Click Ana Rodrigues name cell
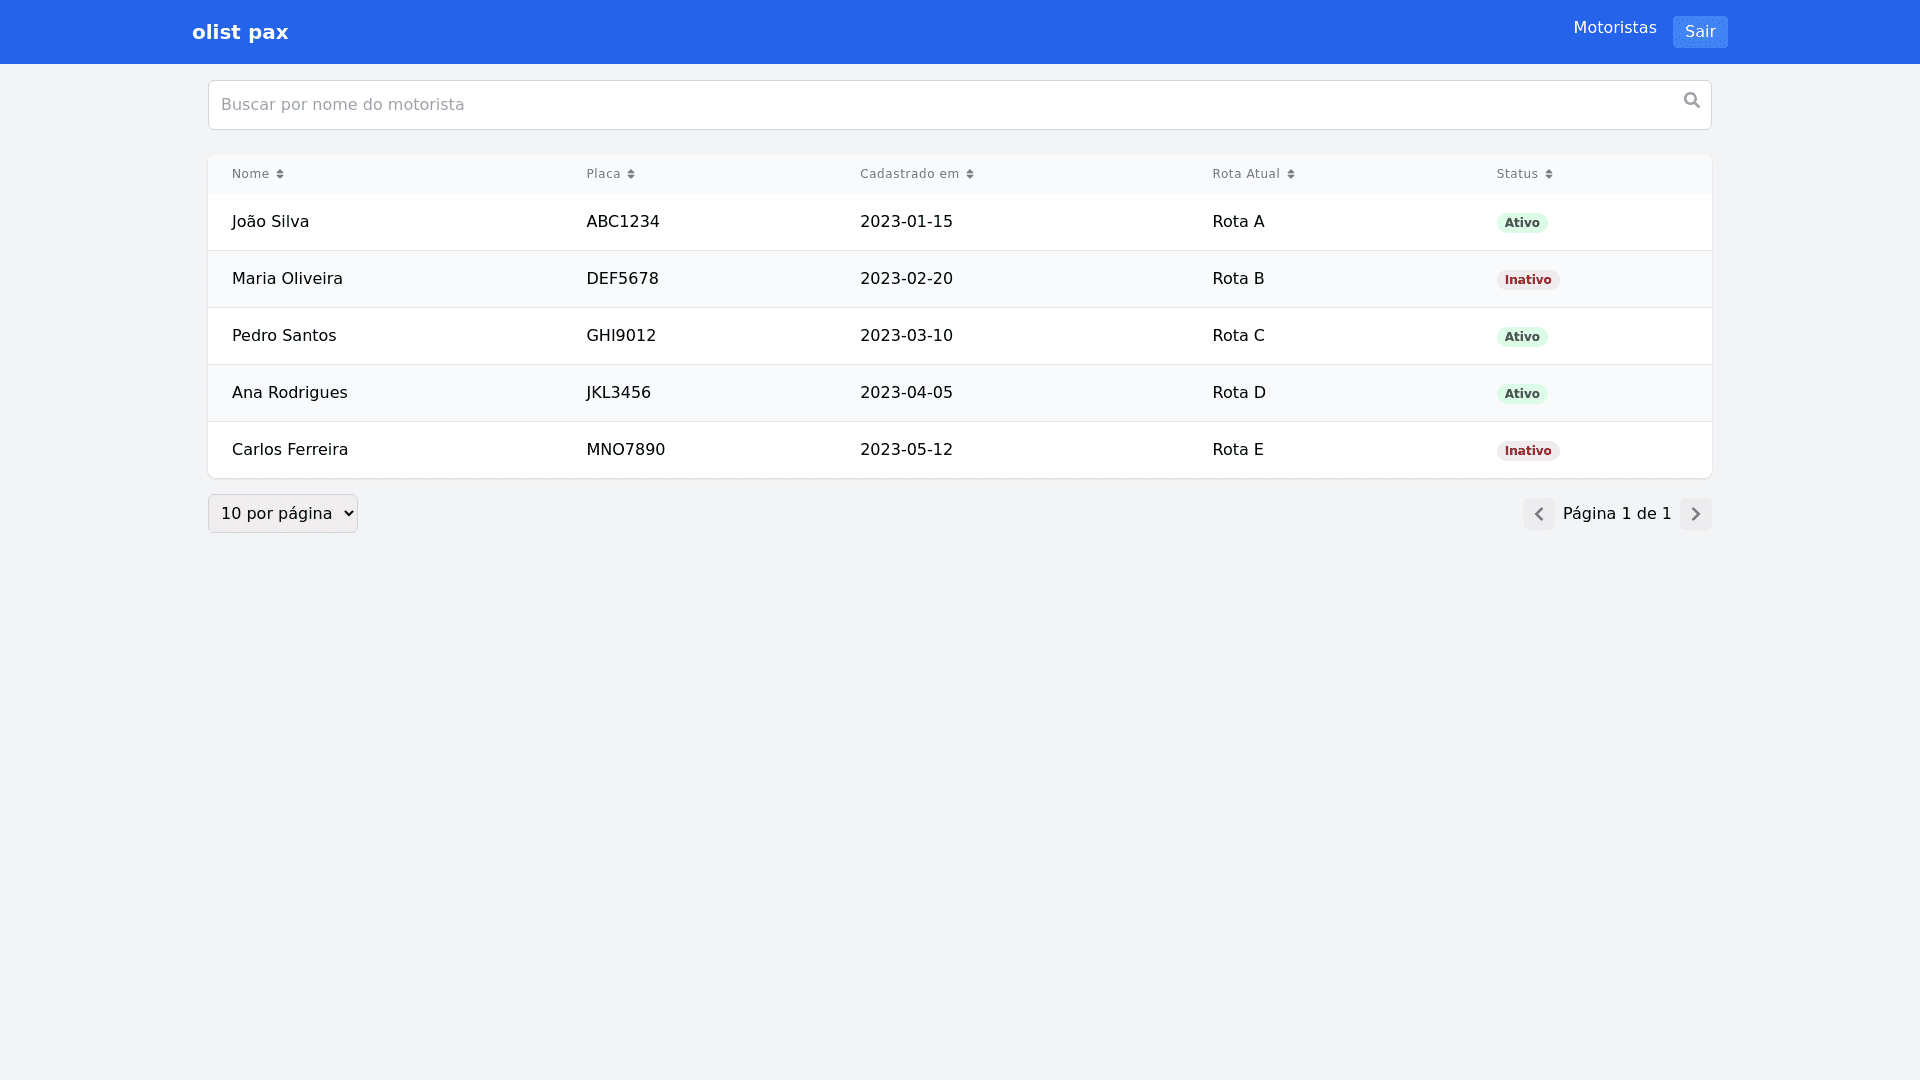Image resolution: width=1920 pixels, height=1080 pixels. [x=290, y=393]
